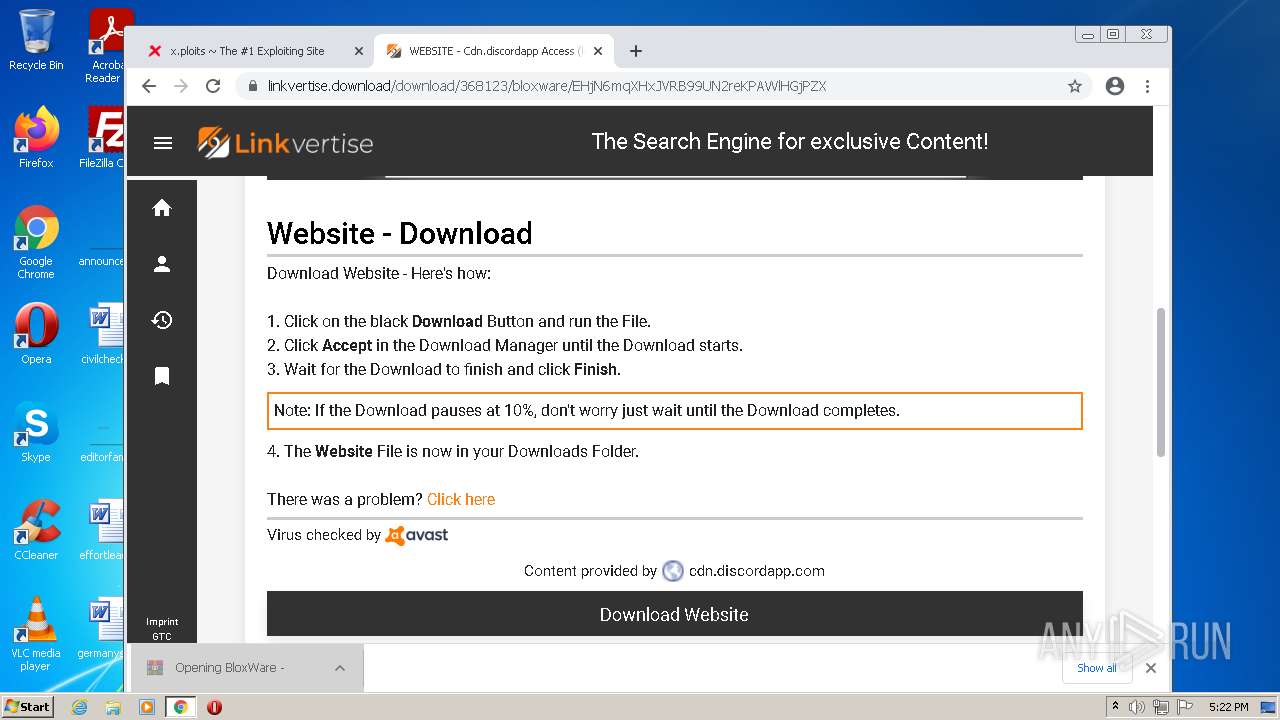Go to the Home sidebar icon
Screen dimensions: 1280x720
pyautogui.click(x=162, y=208)
